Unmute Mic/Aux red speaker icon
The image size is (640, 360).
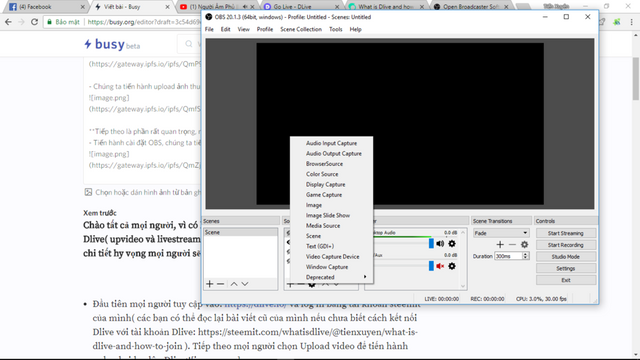click(440, 266)
